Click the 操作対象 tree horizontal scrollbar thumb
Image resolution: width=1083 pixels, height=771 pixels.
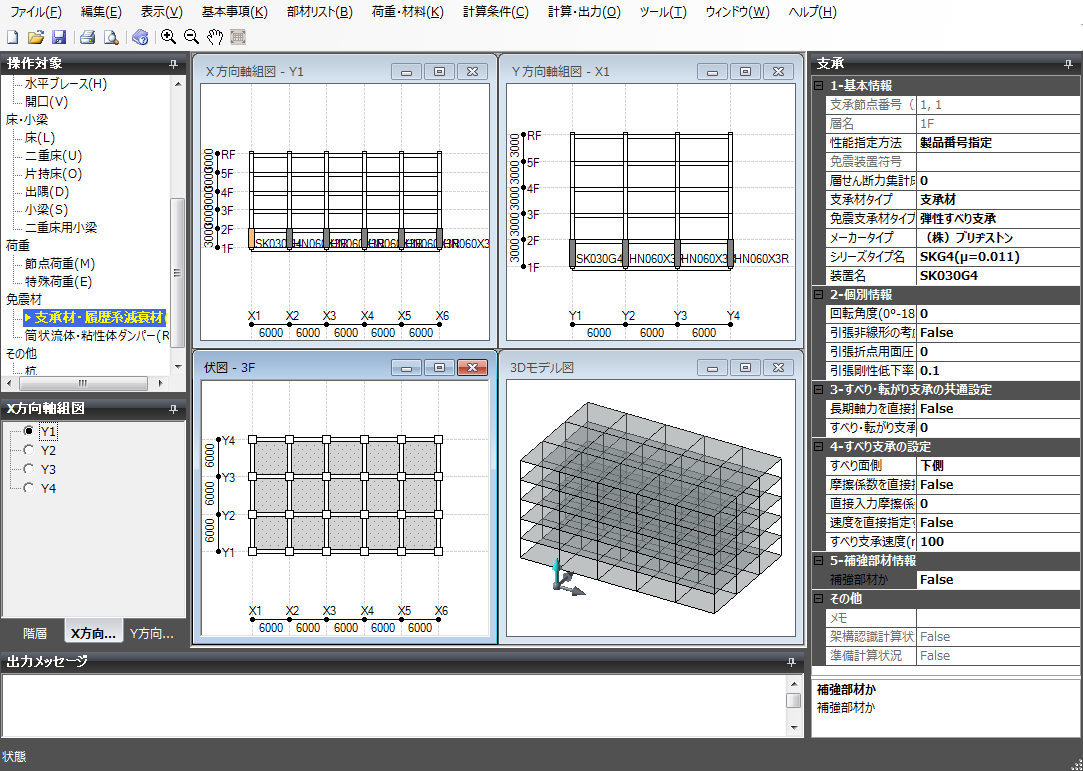pos(82,383)
